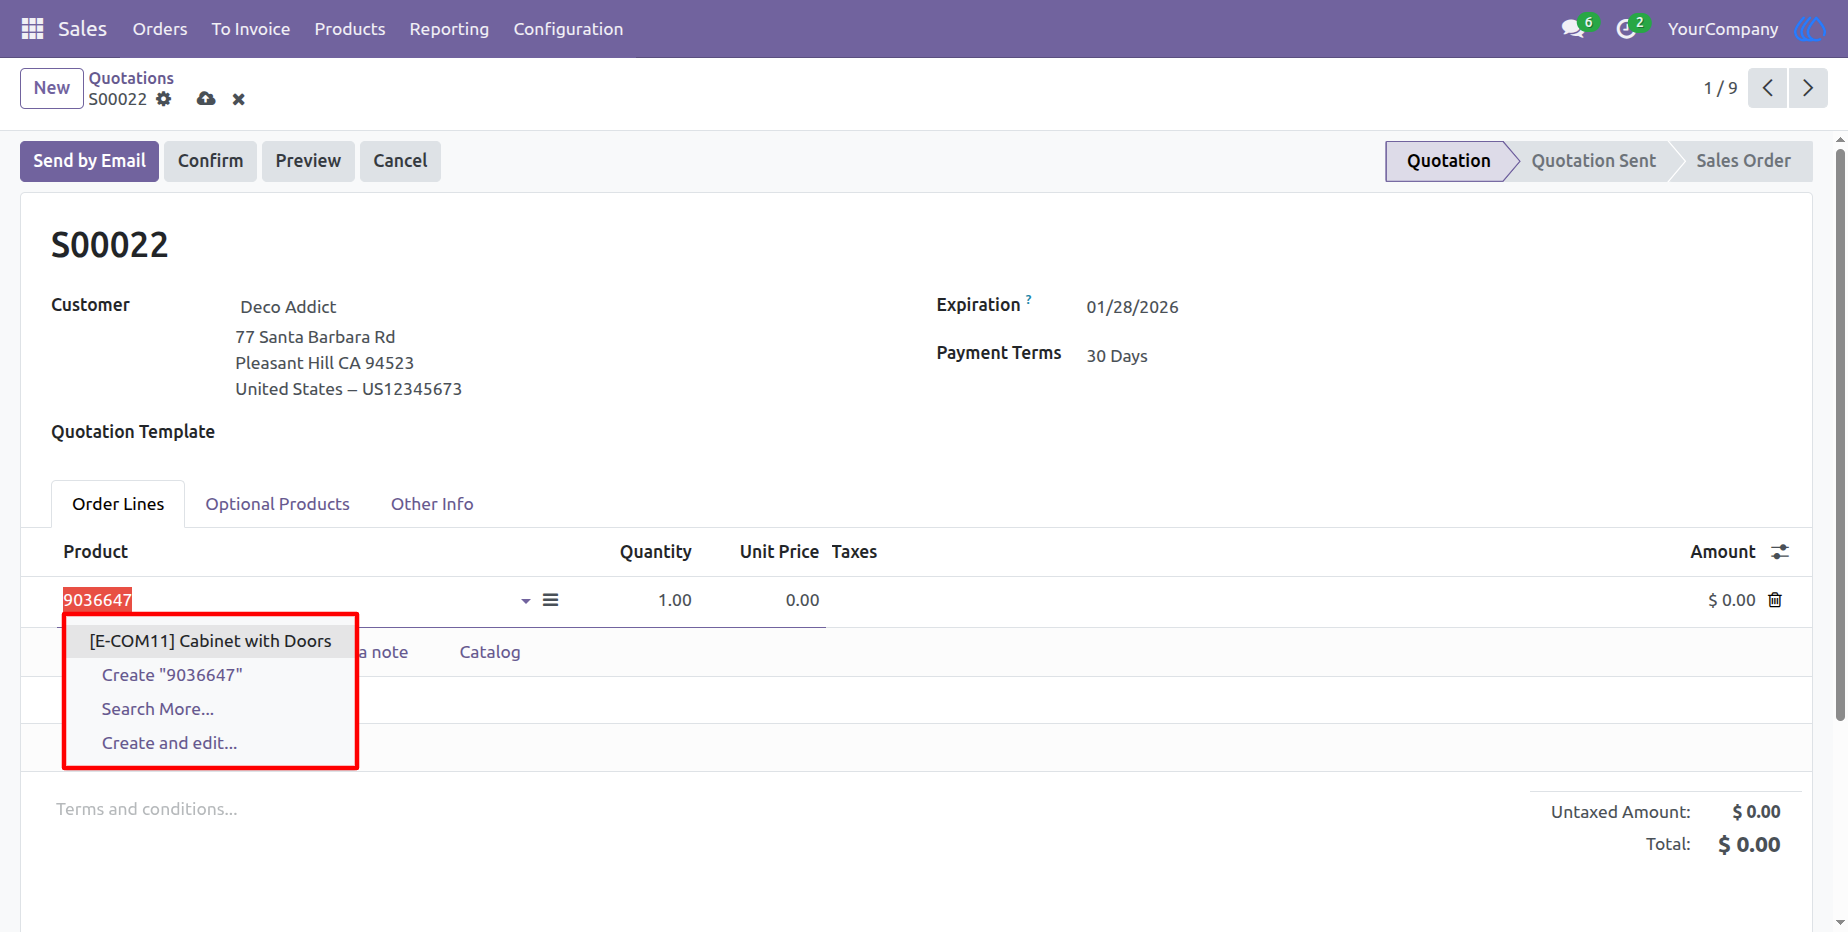The height and width of the screenshot is (932, 1848).
Task: Open the Catalog link
Action: coord(490,652)
